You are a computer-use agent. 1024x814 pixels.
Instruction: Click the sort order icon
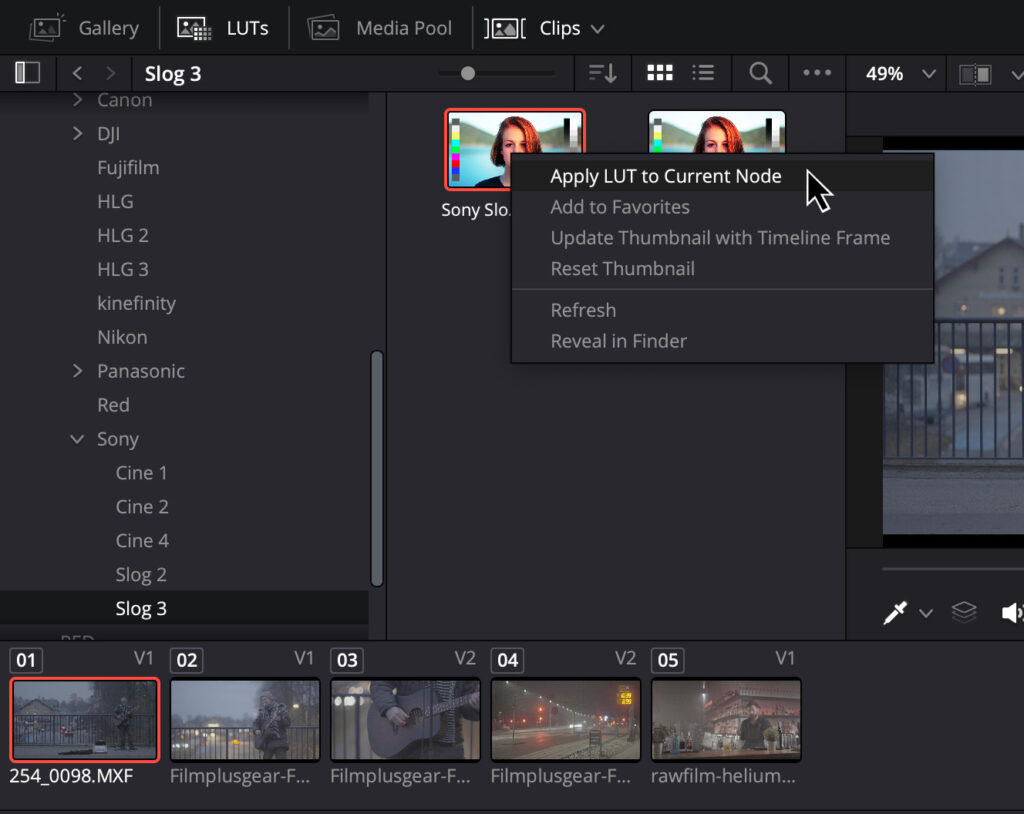coord(602,73)
